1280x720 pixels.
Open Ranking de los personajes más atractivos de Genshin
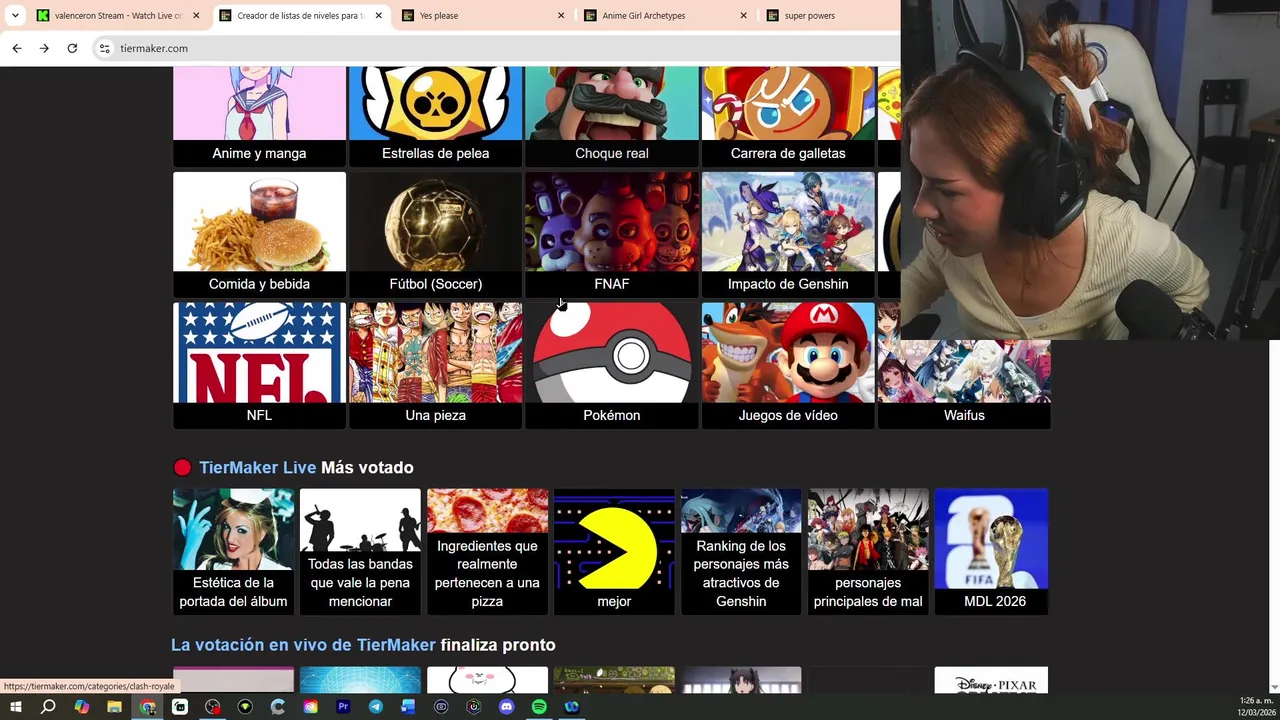(741, 551)
